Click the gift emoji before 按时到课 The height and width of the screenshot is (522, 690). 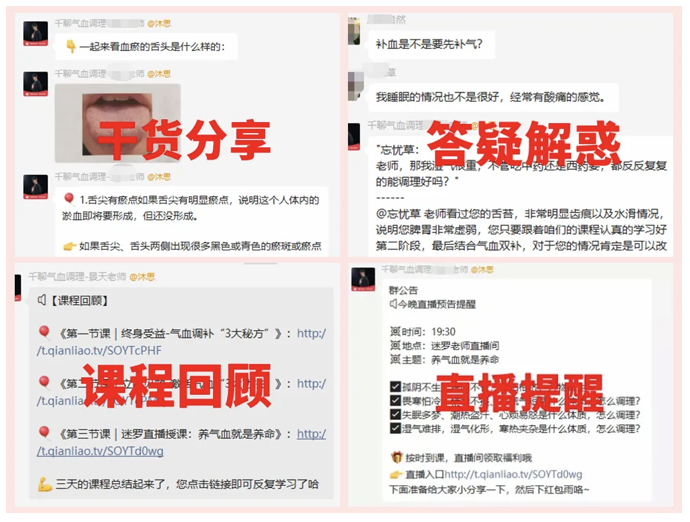396,458
